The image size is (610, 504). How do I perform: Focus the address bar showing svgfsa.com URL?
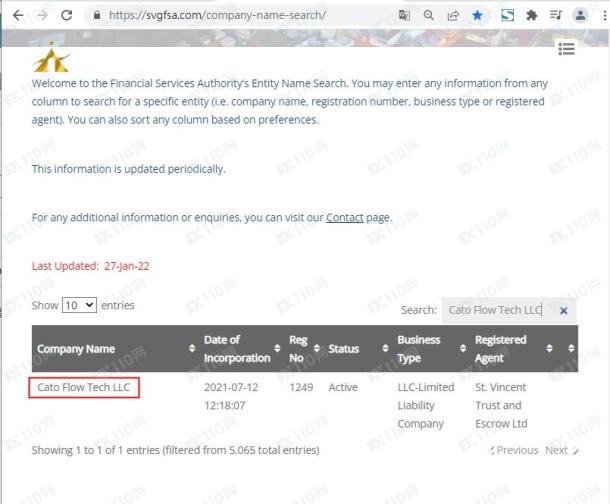click(217, 15)
